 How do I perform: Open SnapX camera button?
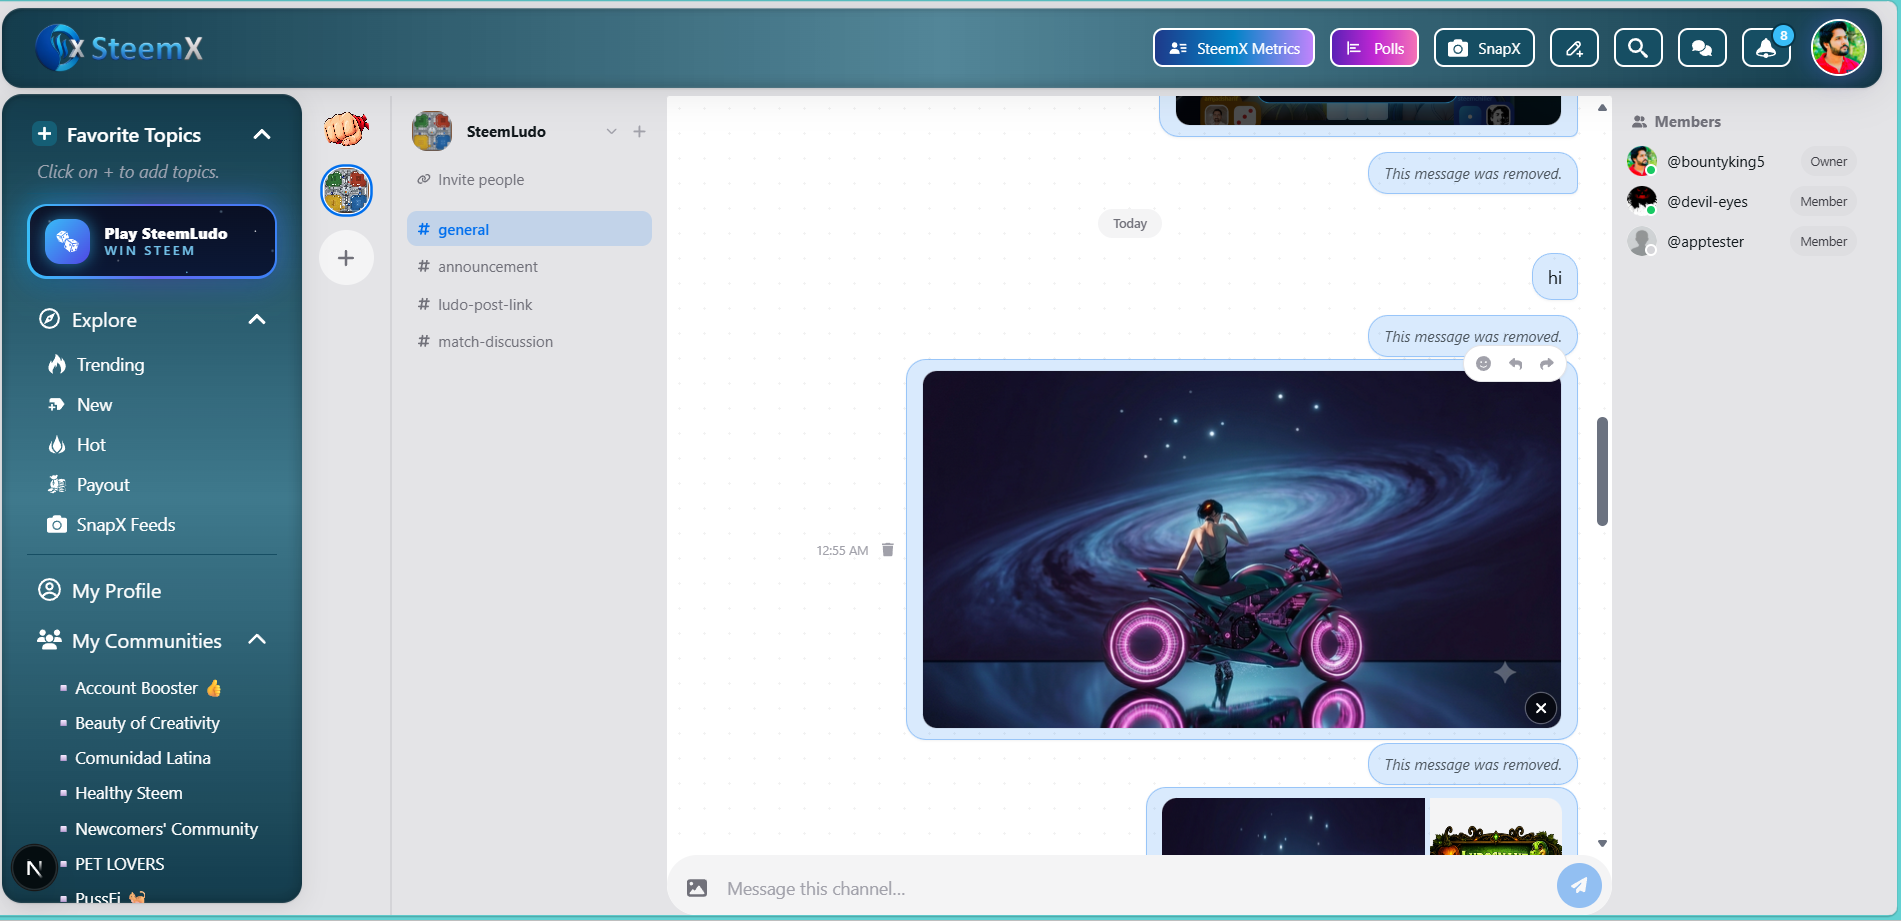click(1484, 48)
